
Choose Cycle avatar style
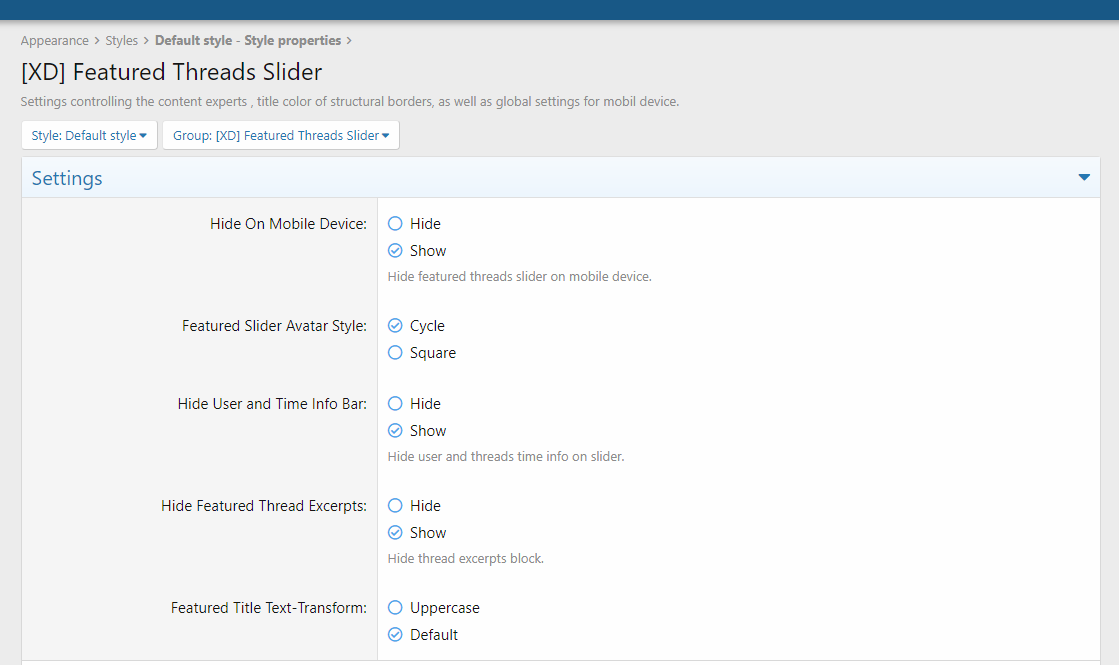pos(395,326)
